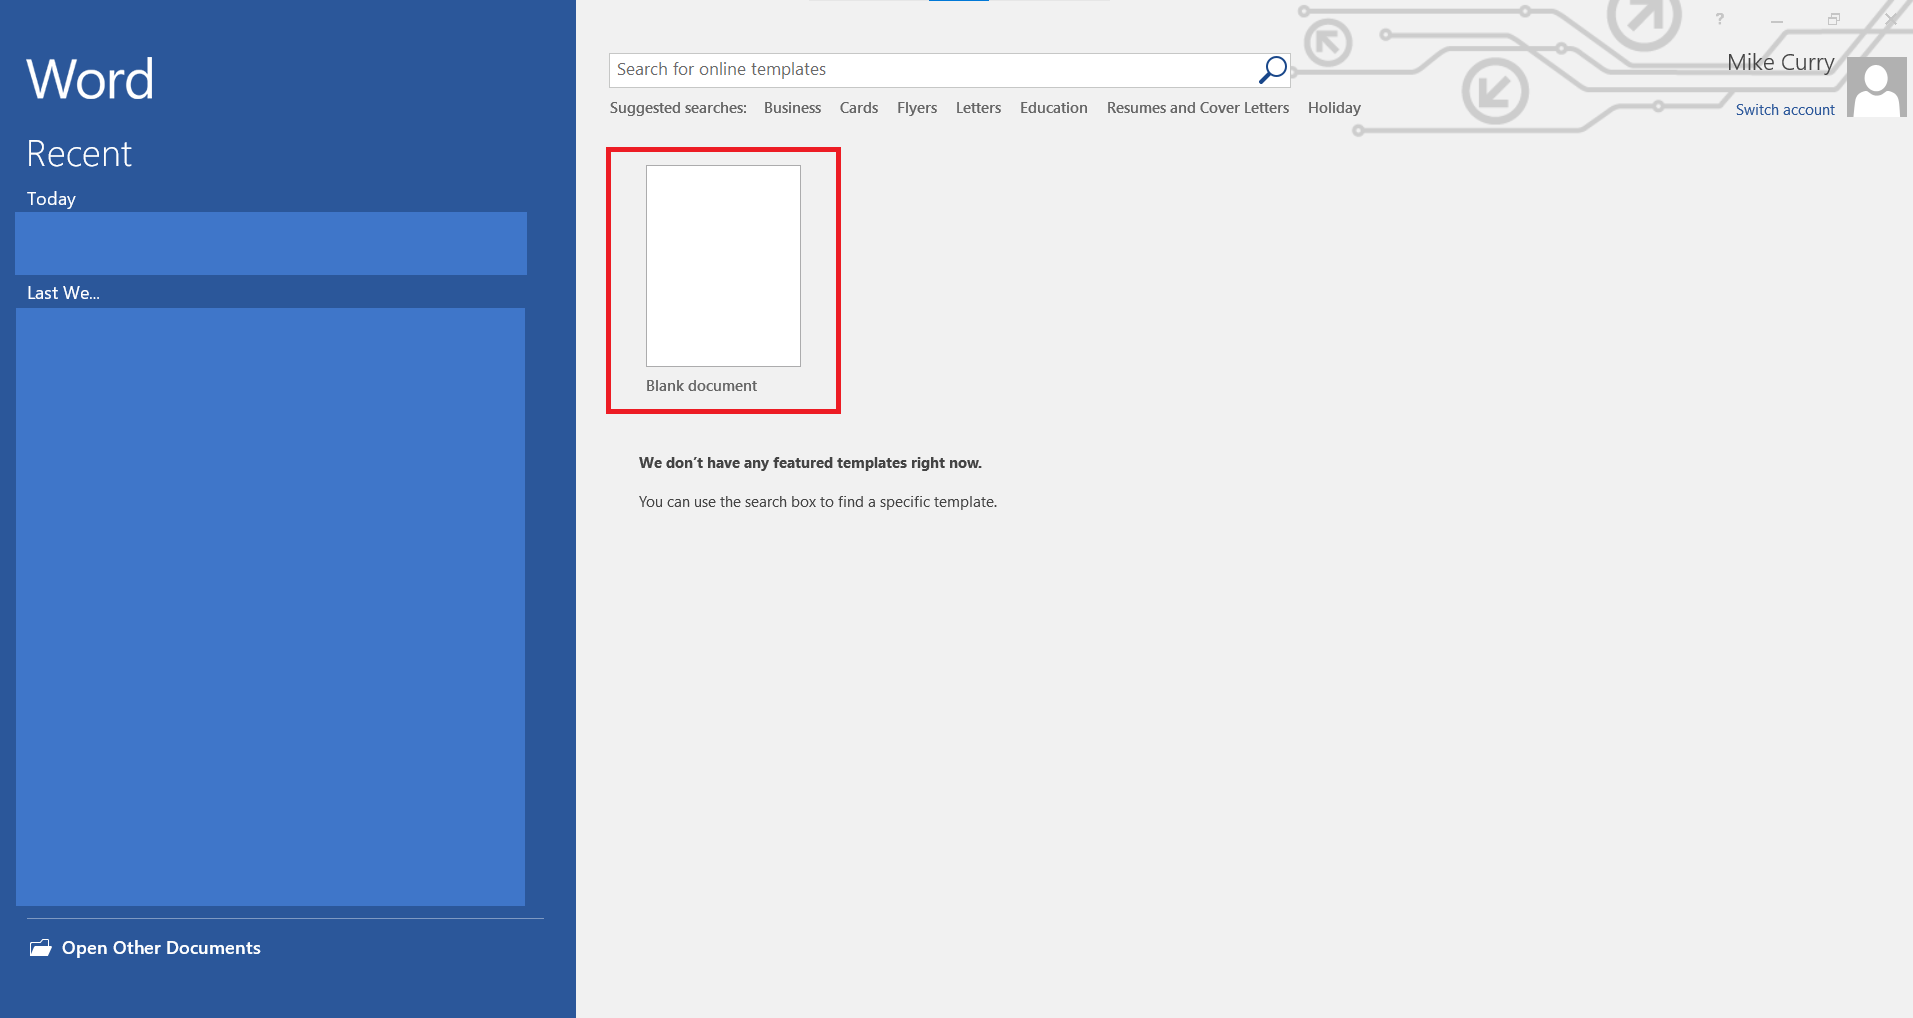Viewport: 1913px width, 1018px height.
Task: Click the Today recent heading
Action: [x=51, y=199]
